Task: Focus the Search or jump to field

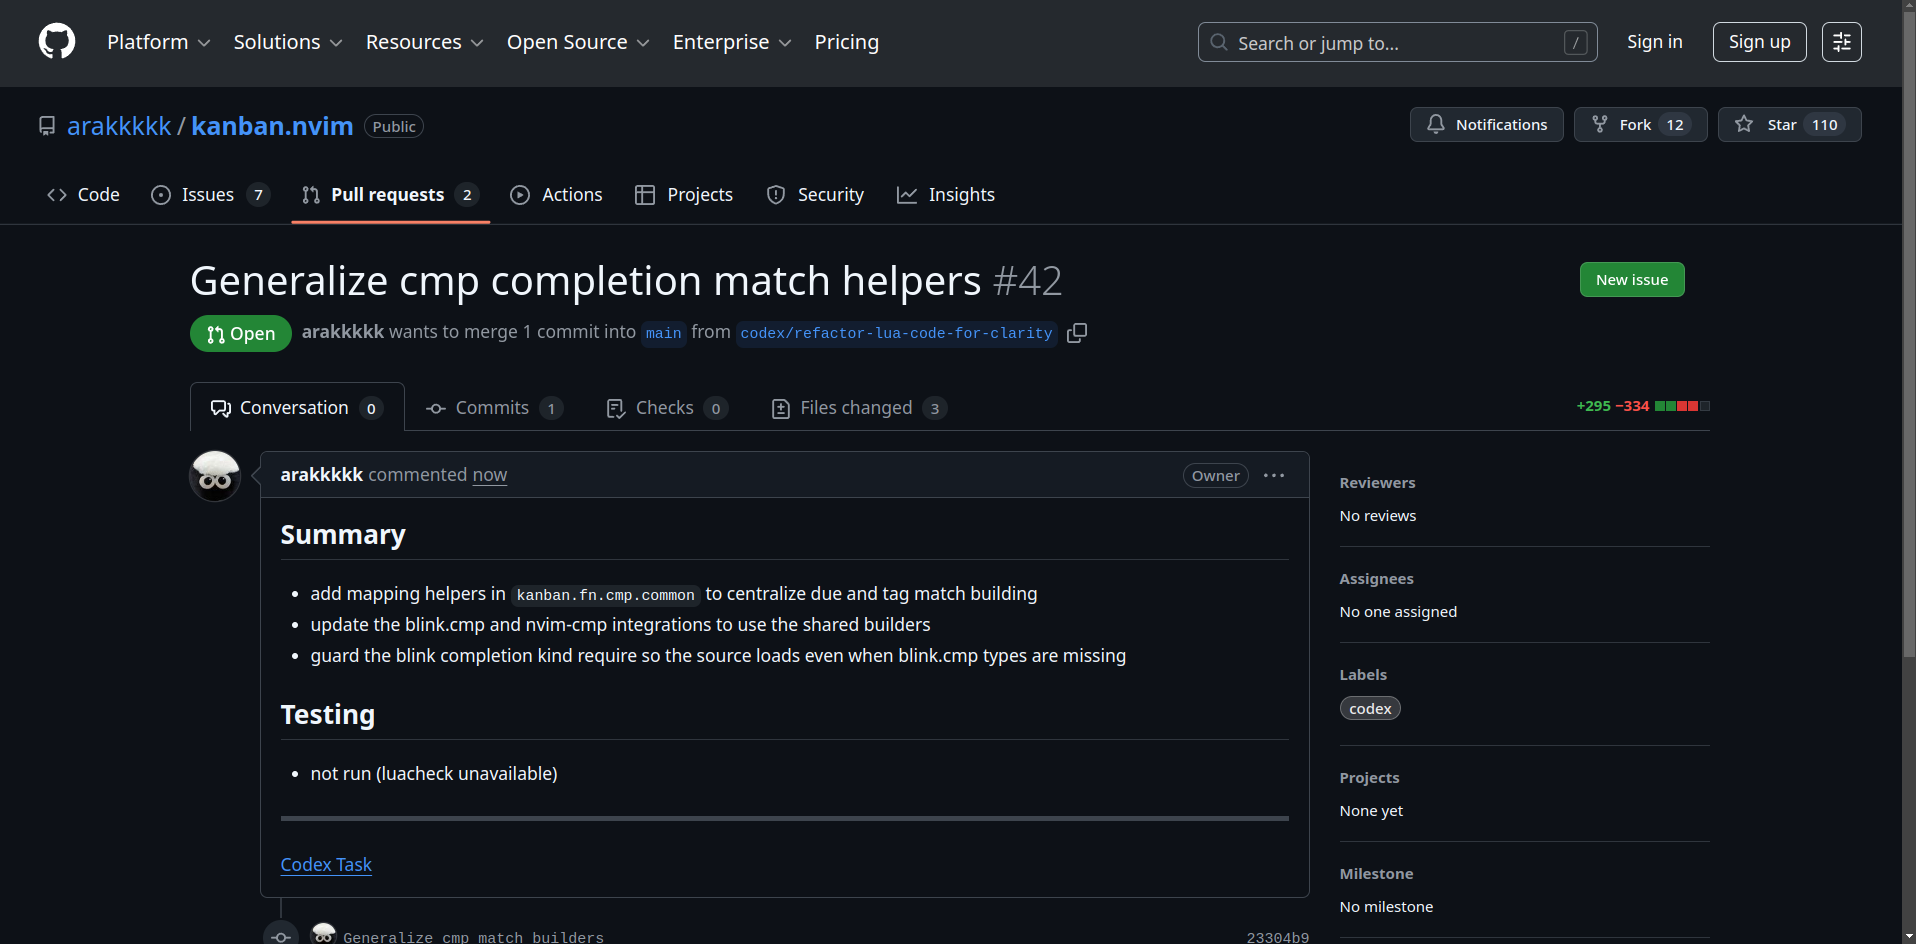Action: 1396,43
